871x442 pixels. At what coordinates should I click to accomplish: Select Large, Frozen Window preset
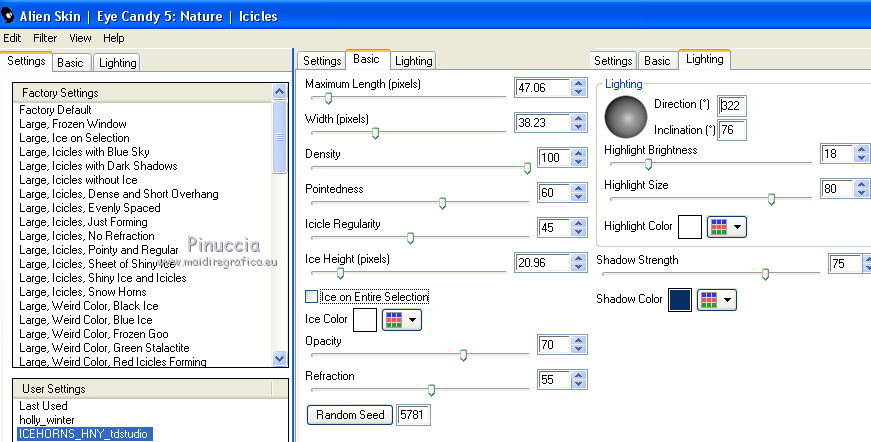(x=73, y=124)
